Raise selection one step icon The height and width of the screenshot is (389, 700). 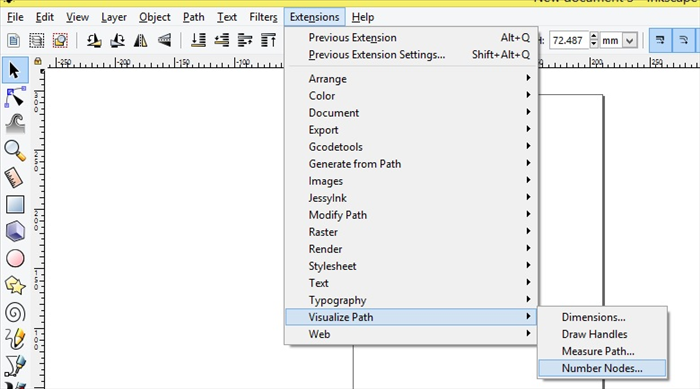[x=245, y=41]
